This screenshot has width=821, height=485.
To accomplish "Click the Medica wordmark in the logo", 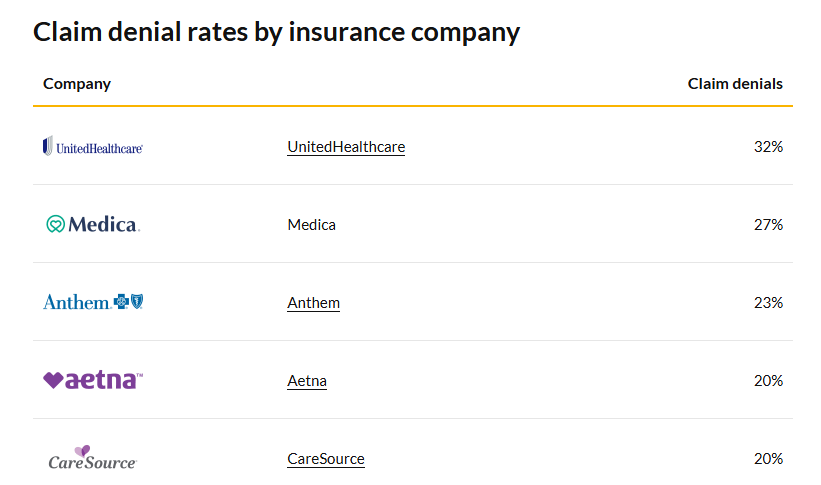I will tap(103, 225).
